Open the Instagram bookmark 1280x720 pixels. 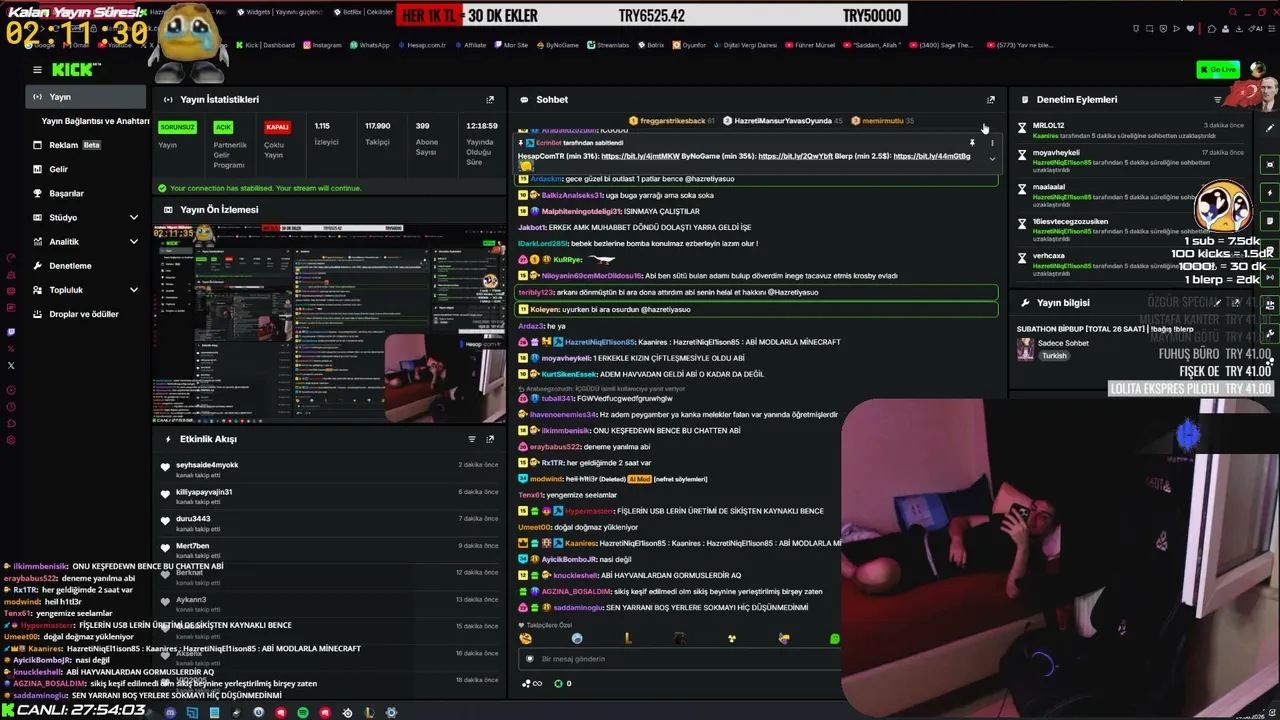coord(322,45)
